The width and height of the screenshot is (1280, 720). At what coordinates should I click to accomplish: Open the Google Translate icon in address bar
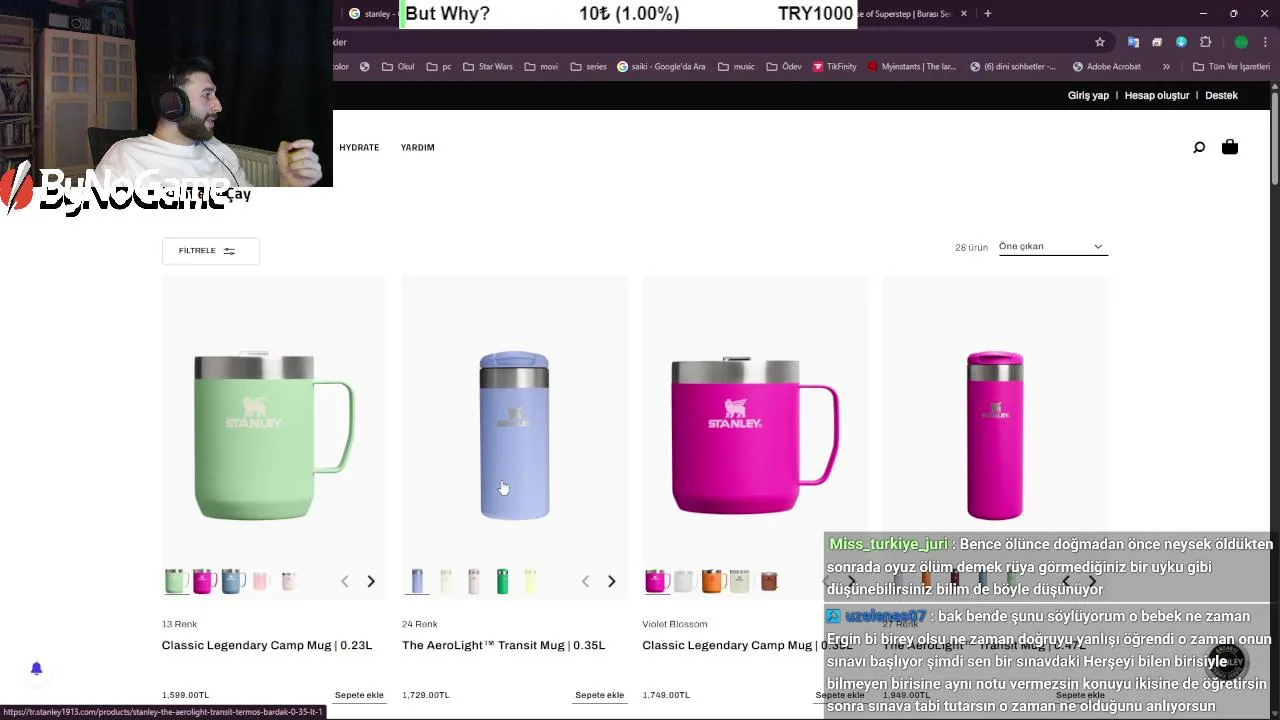tap(1133, 42)
